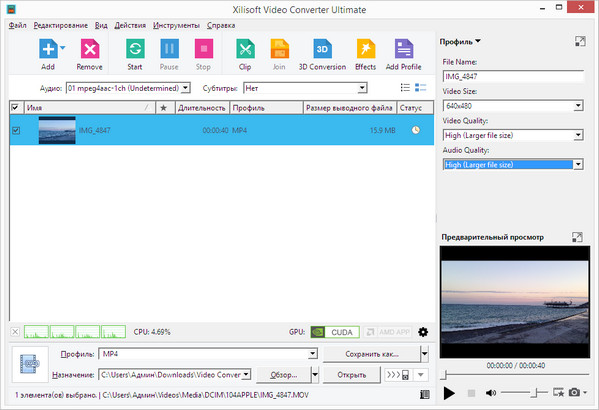Toggle CUDA GPU acceleration
599x410 pixels.
click(335, 332)
